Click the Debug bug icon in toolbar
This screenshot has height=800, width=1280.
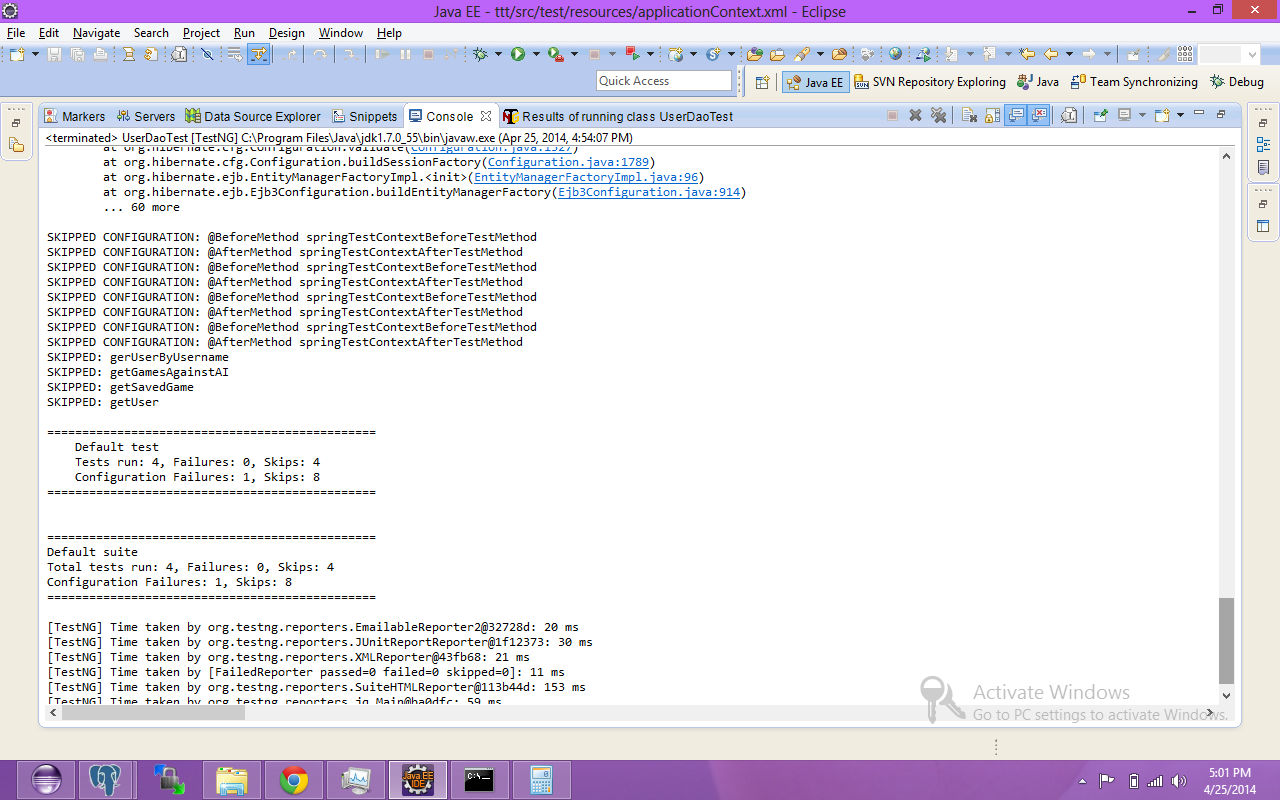pyautogui.click(x=480, y=54)
